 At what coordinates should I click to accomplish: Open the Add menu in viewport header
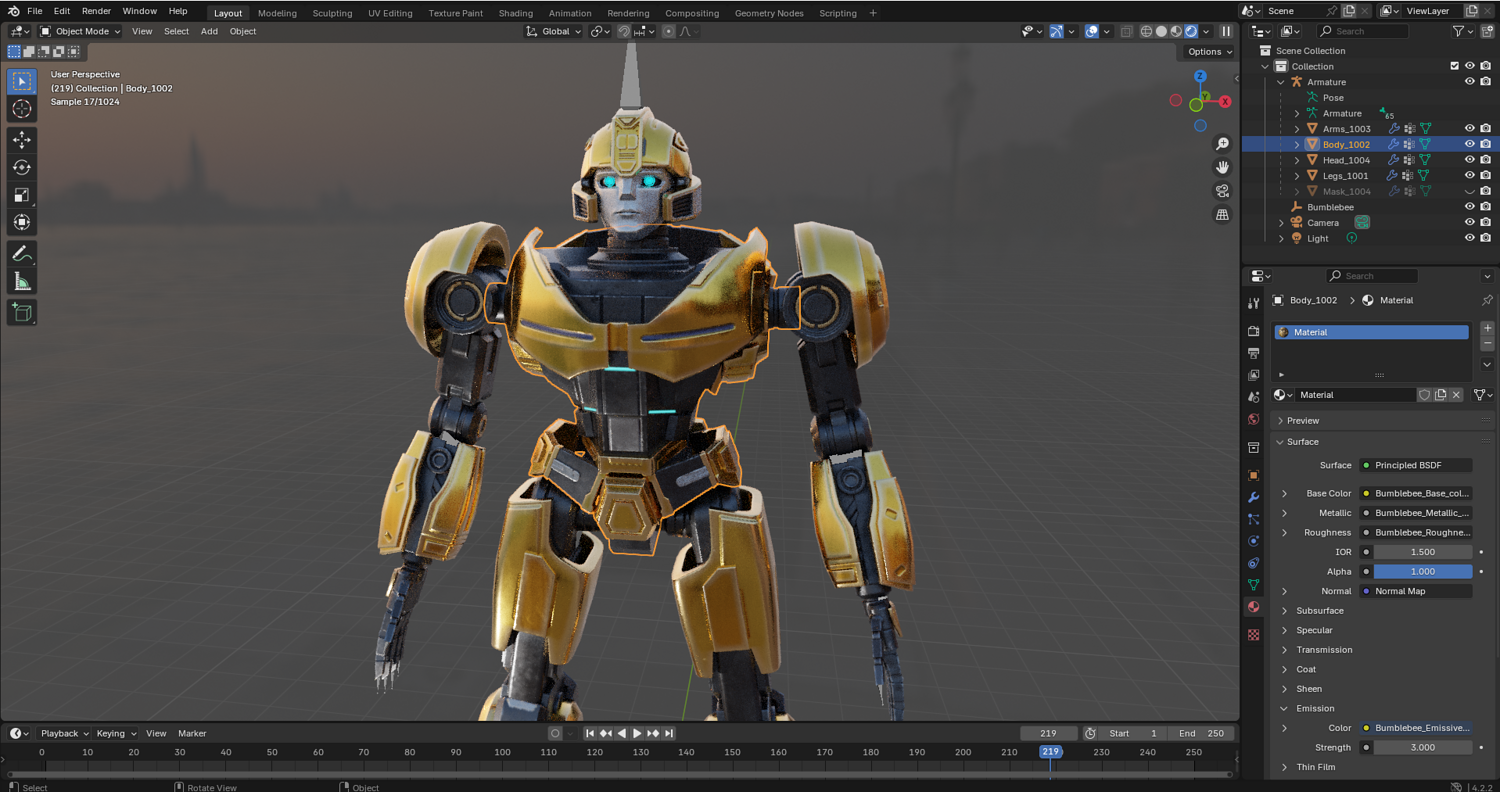(x=209, y=31)
